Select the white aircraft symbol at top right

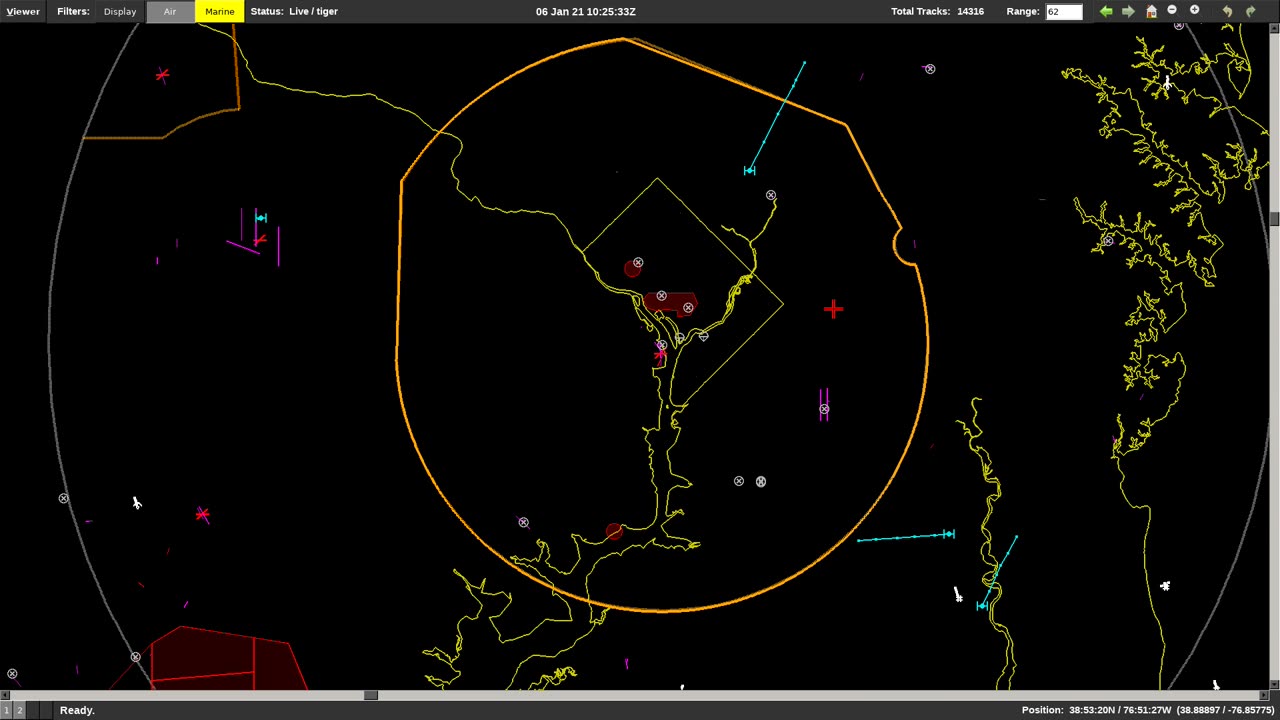1167,84
